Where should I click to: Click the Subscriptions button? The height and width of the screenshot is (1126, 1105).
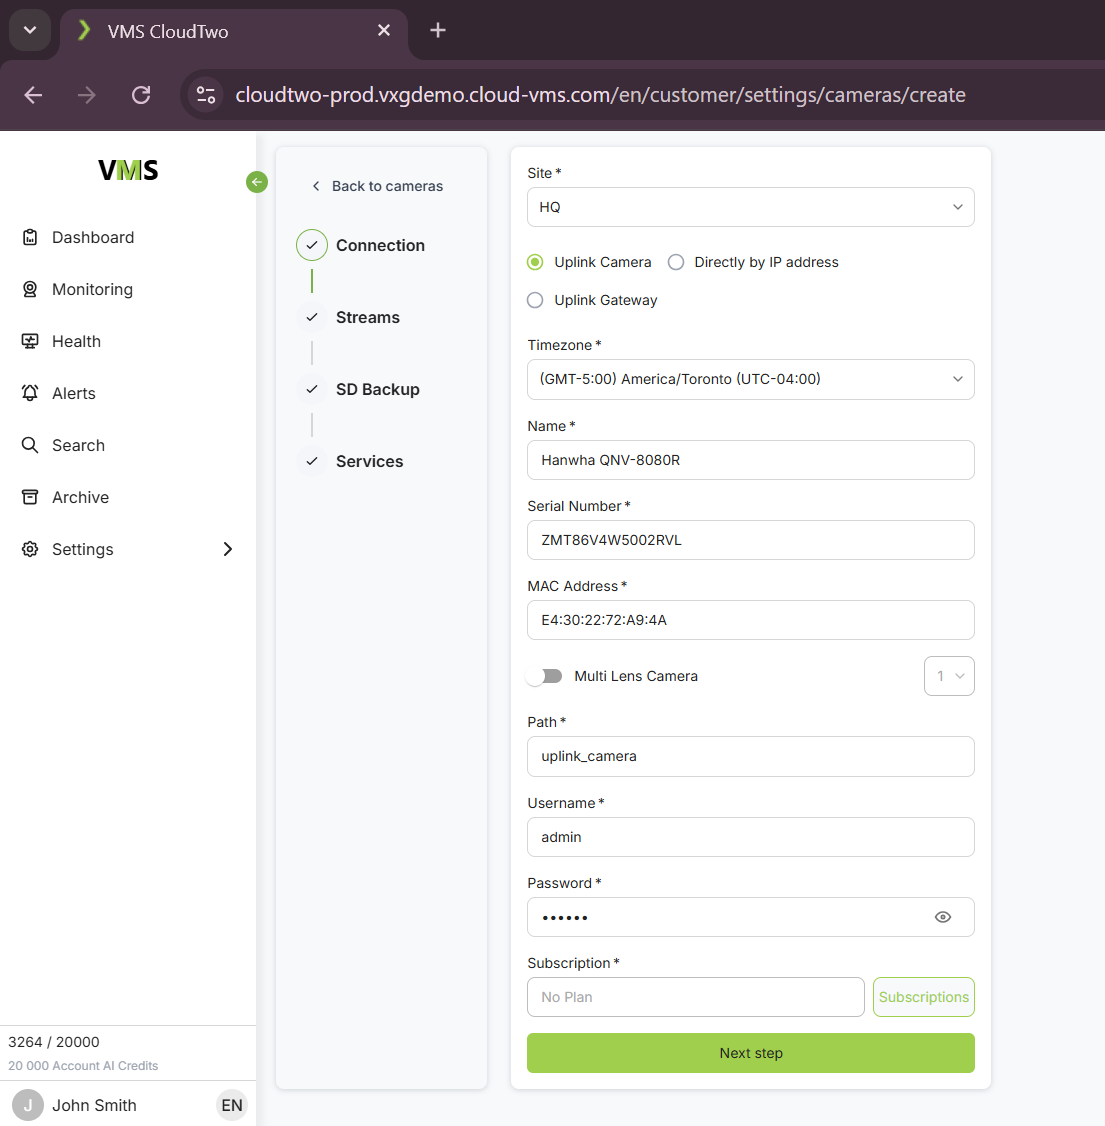point(923,997)
